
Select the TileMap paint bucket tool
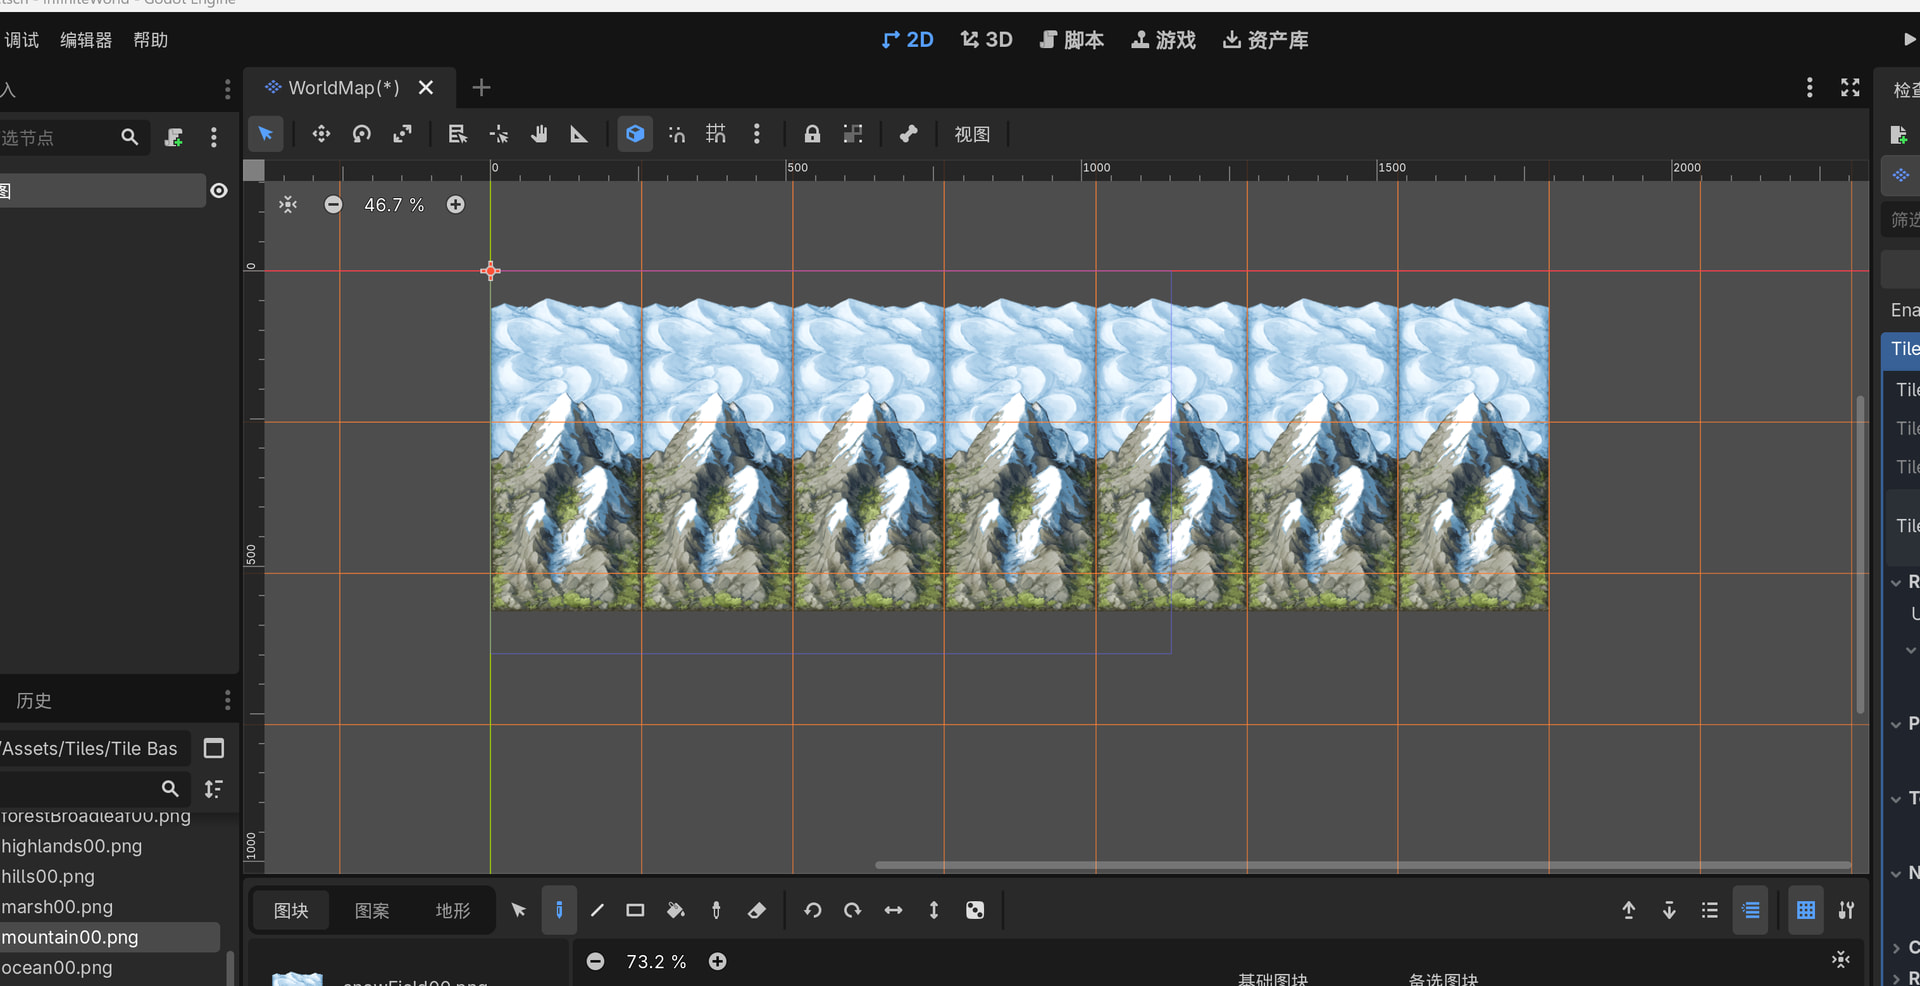pyautogui.click(x=676, y=910)
